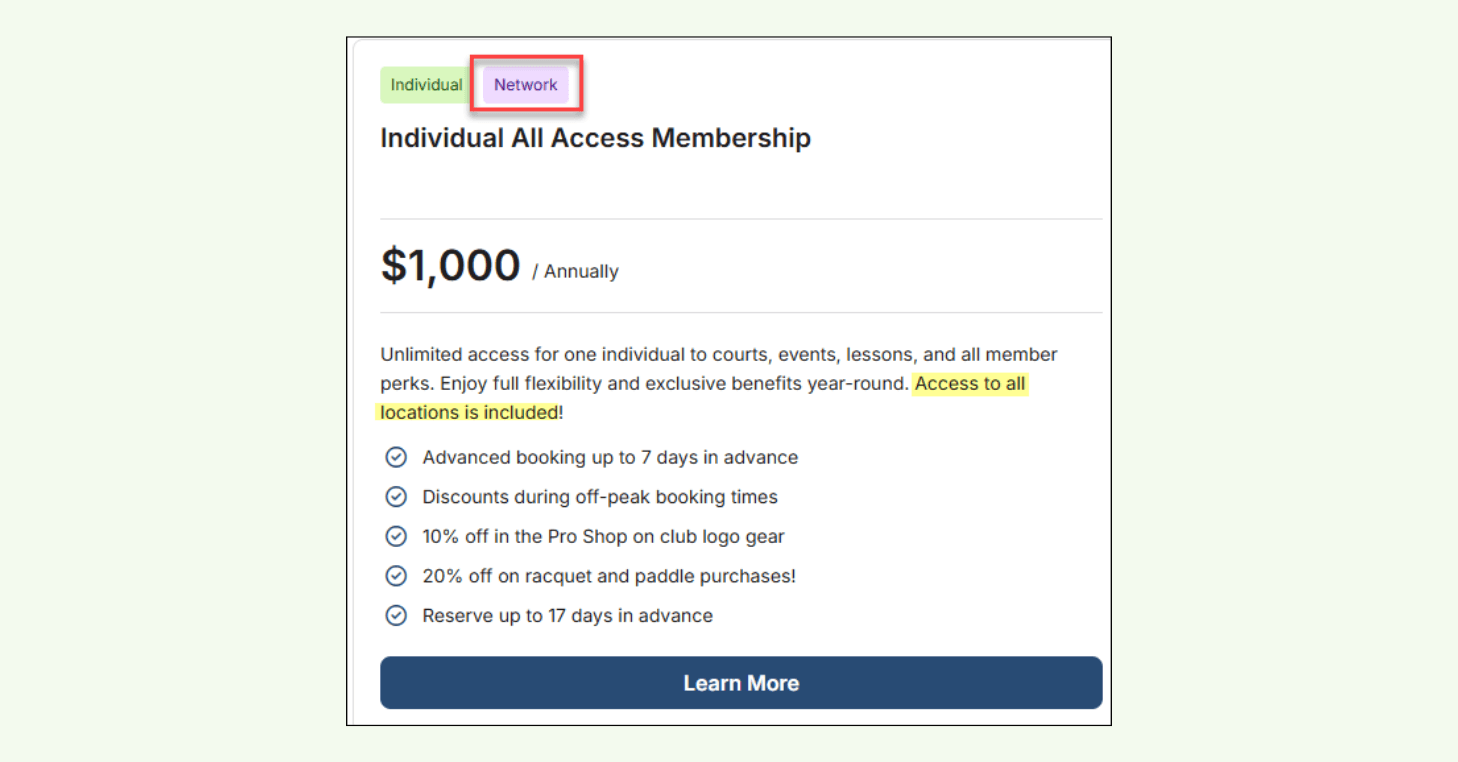Screen dimensions: 1458x762
Task: Click 20% off on racquet purchases text
Action: (609, 576)
